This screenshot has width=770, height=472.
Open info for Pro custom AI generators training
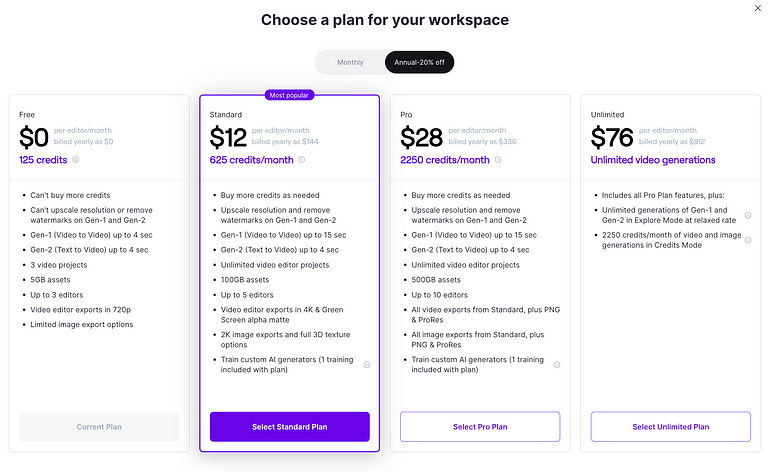click(557, 364)
